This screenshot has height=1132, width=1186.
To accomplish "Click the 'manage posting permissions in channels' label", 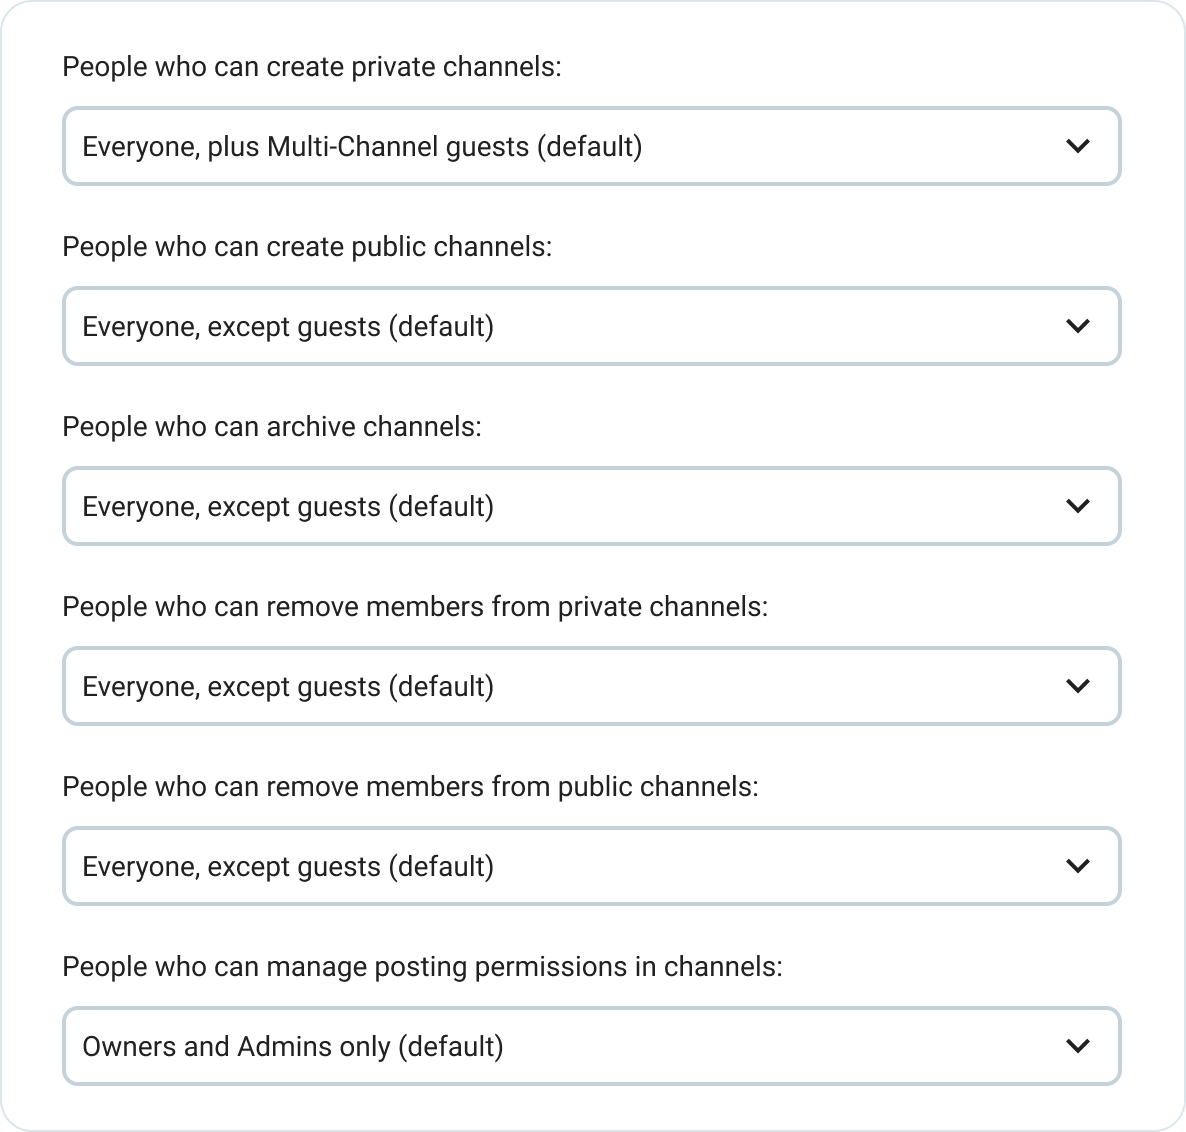I will click(422, 967).
